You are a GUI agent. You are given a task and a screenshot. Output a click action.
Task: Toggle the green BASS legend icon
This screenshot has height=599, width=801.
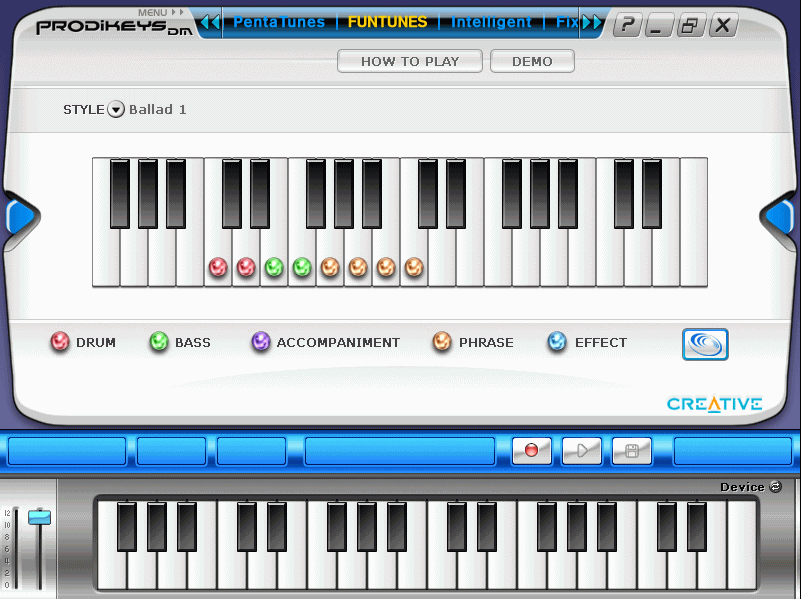coord(159,342)
